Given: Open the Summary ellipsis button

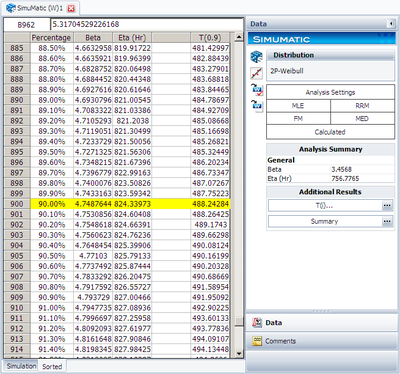Looking at the screenshot, I should pyautogui.click(x=387, y=221).
